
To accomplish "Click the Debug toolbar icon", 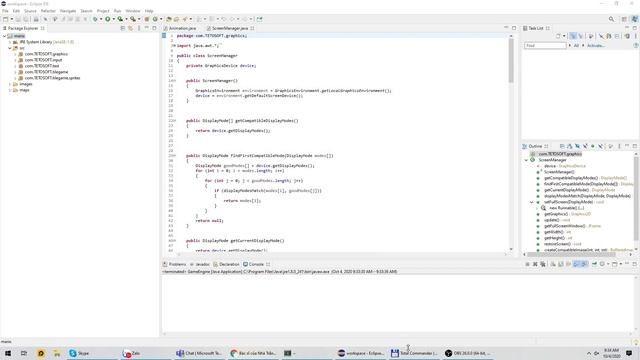I will click(95, 19).
